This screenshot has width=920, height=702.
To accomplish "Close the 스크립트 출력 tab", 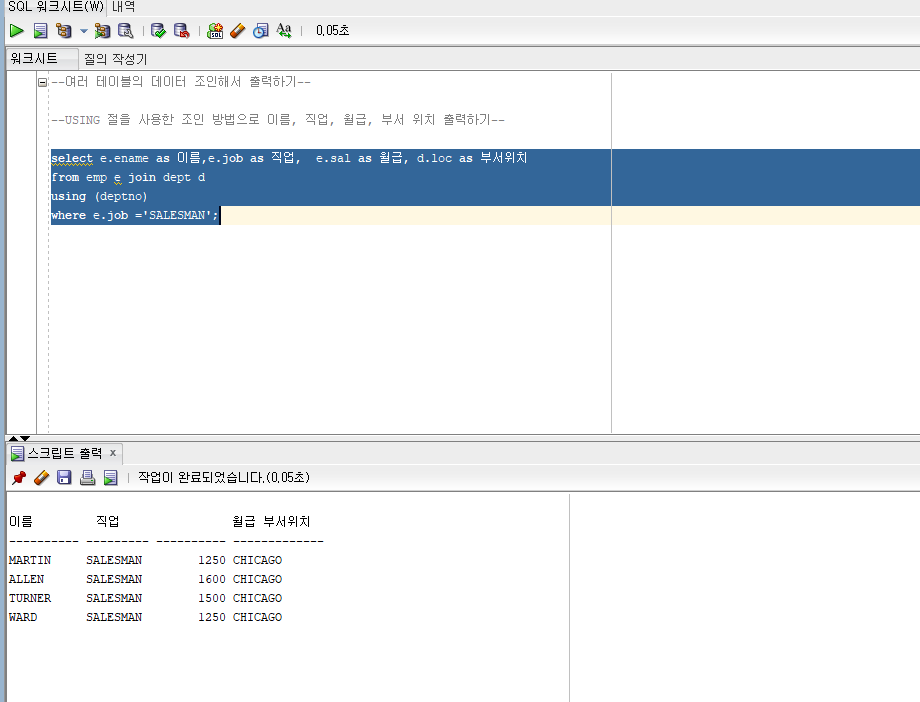I will pos(113,453).
